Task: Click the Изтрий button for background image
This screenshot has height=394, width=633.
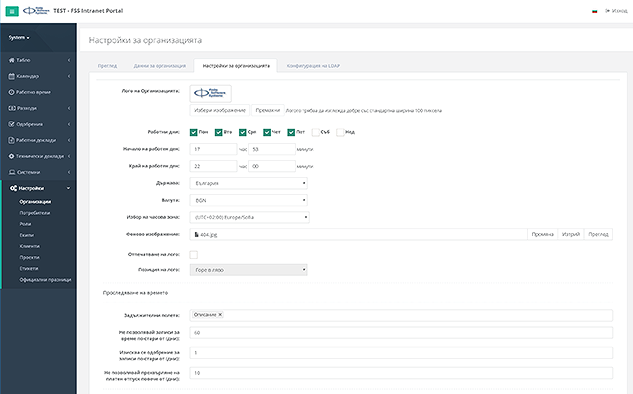Action: [x=571, y=234]
